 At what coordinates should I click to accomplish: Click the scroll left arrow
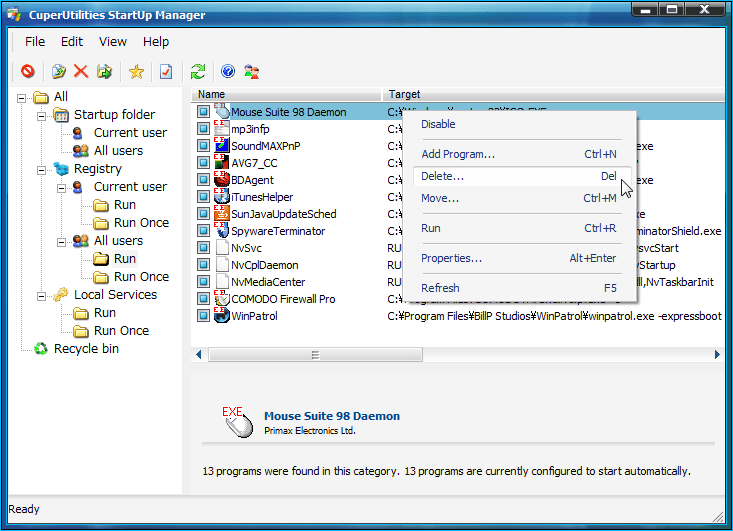tap(199, 355)
